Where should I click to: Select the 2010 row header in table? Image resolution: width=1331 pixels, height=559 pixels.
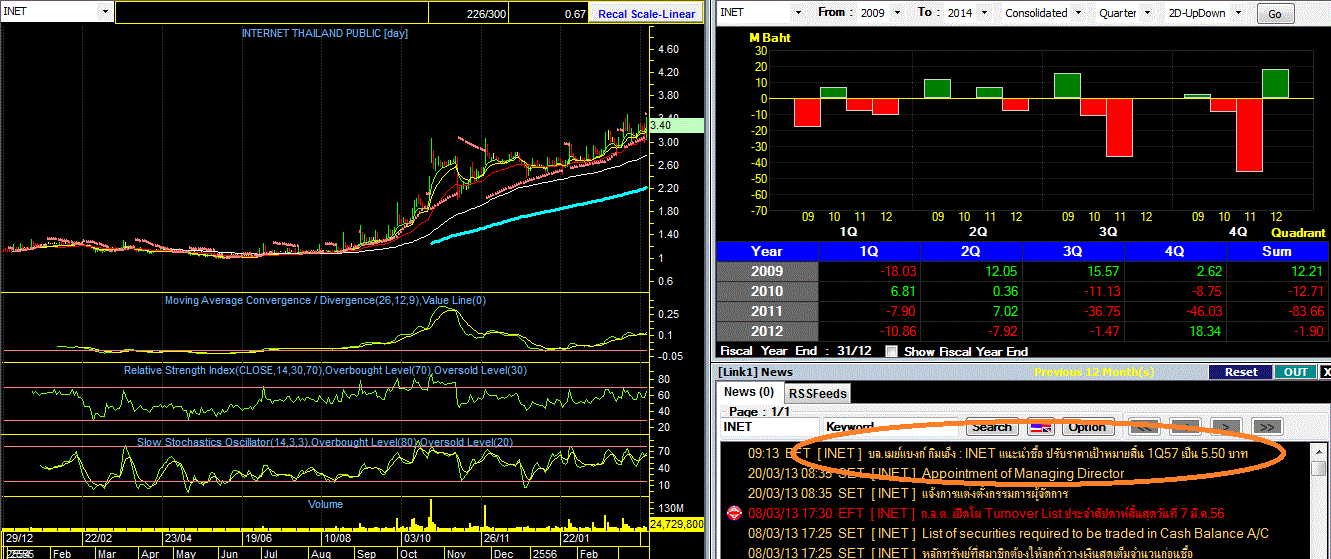(x=767, y=291)
